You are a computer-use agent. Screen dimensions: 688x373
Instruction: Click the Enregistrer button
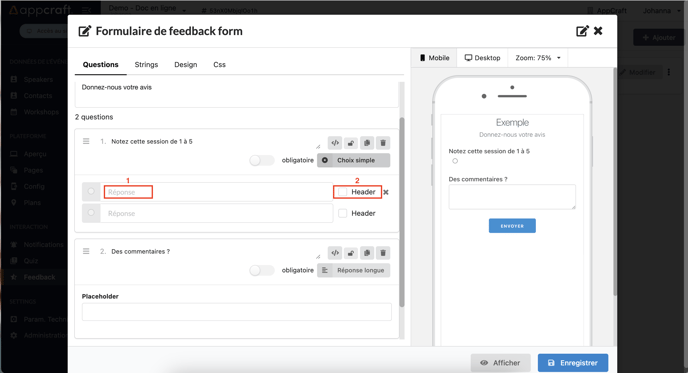573,363
